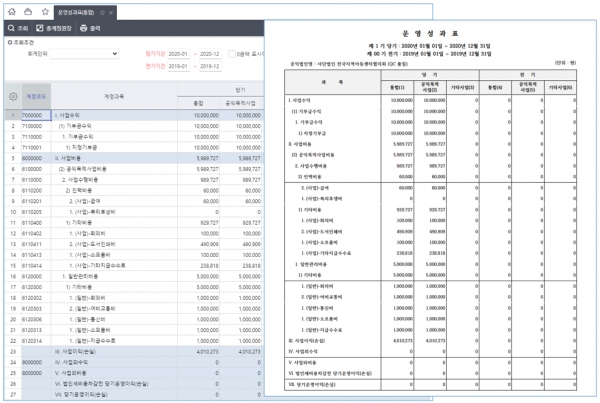Click row number 22 in the grid
The height and width of the screenshot is (403, 600).
13,340
